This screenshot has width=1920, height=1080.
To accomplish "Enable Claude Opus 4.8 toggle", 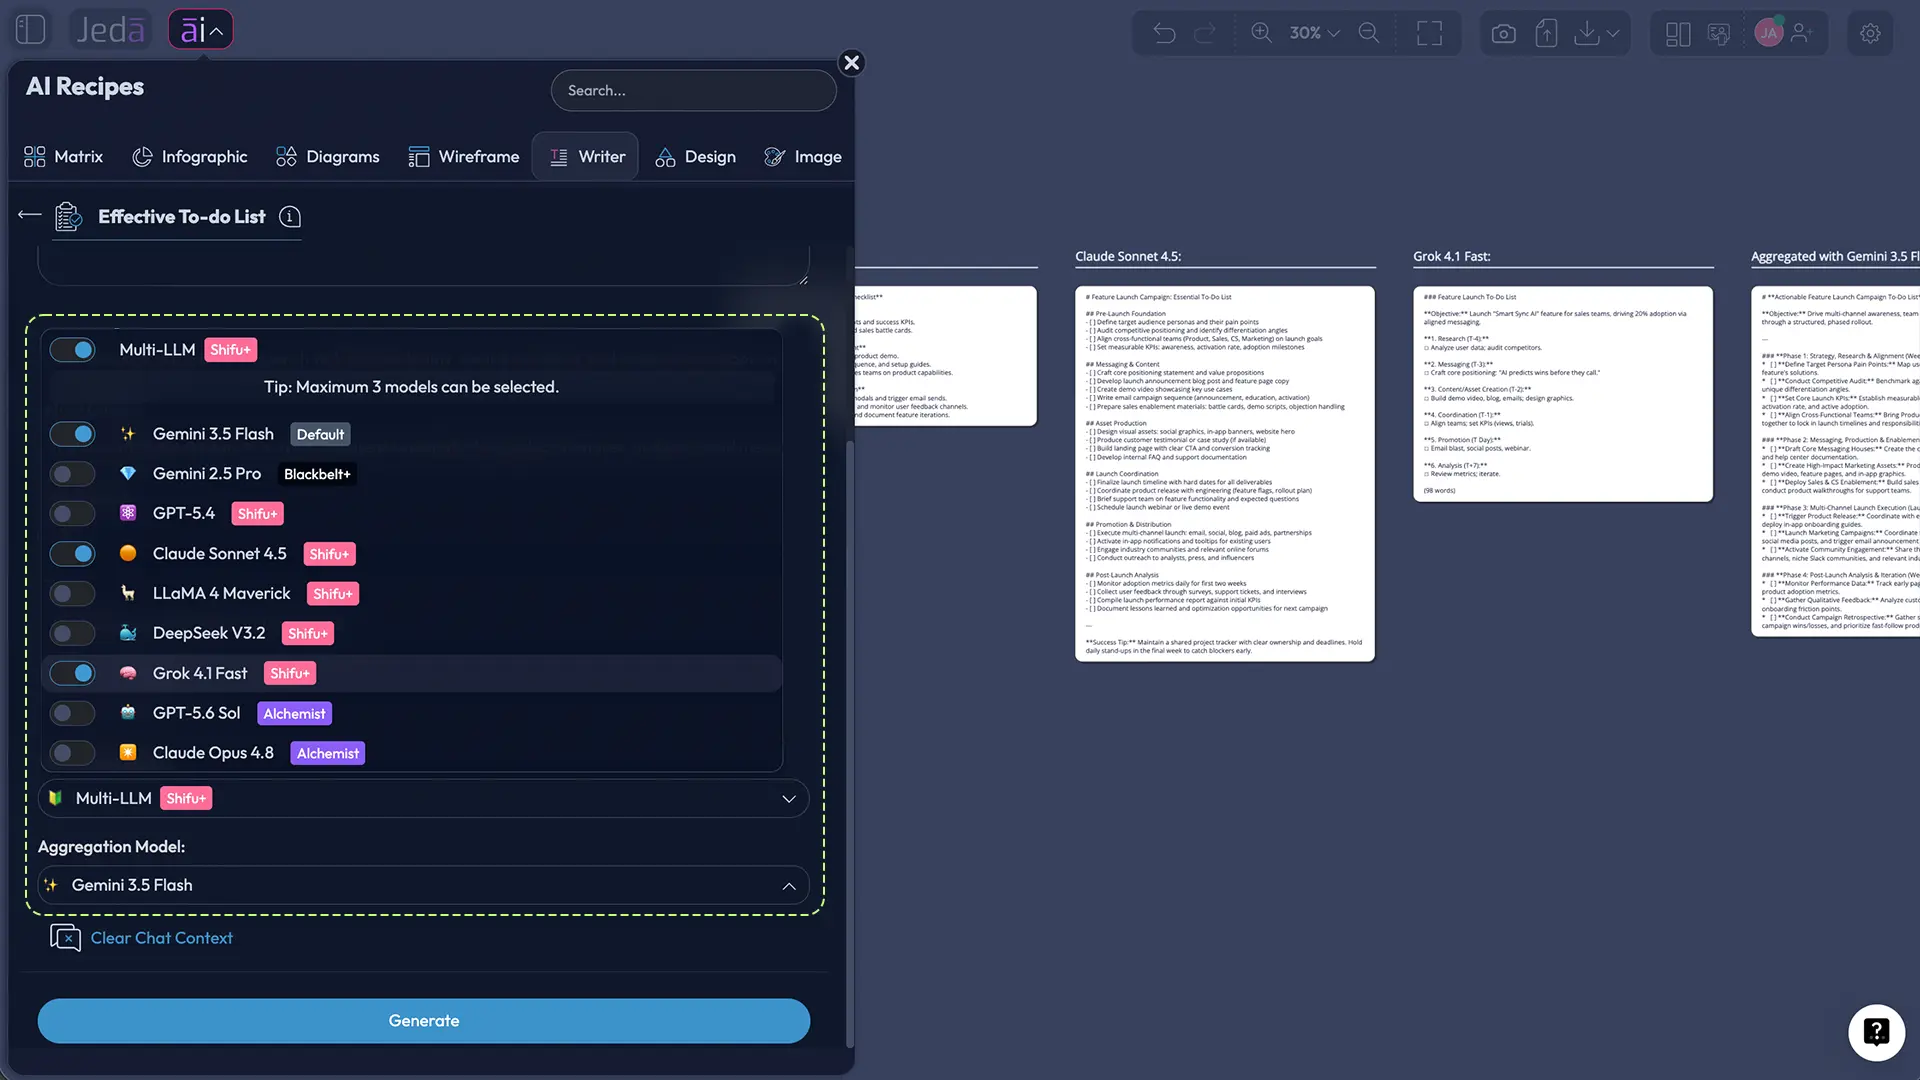I will click(73, 753).
